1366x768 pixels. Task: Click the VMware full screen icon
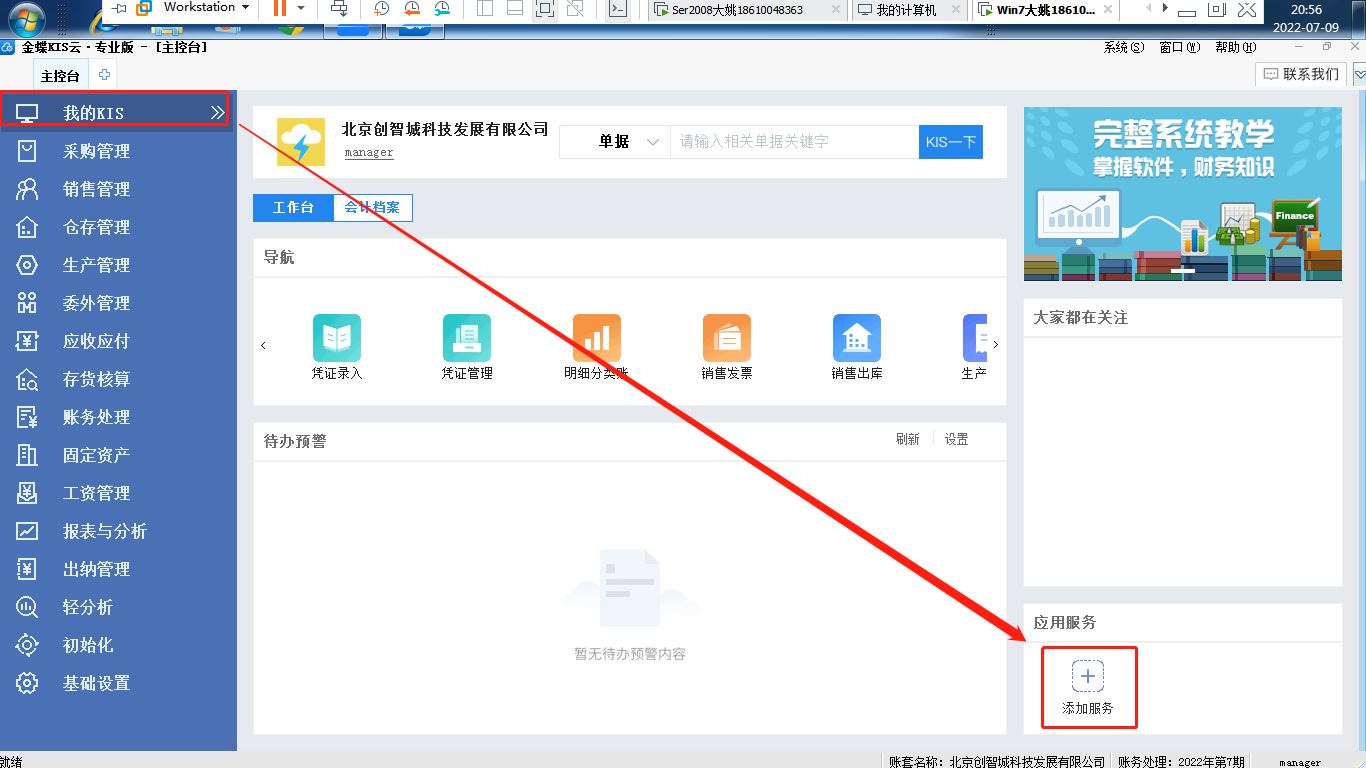(545, 9)
